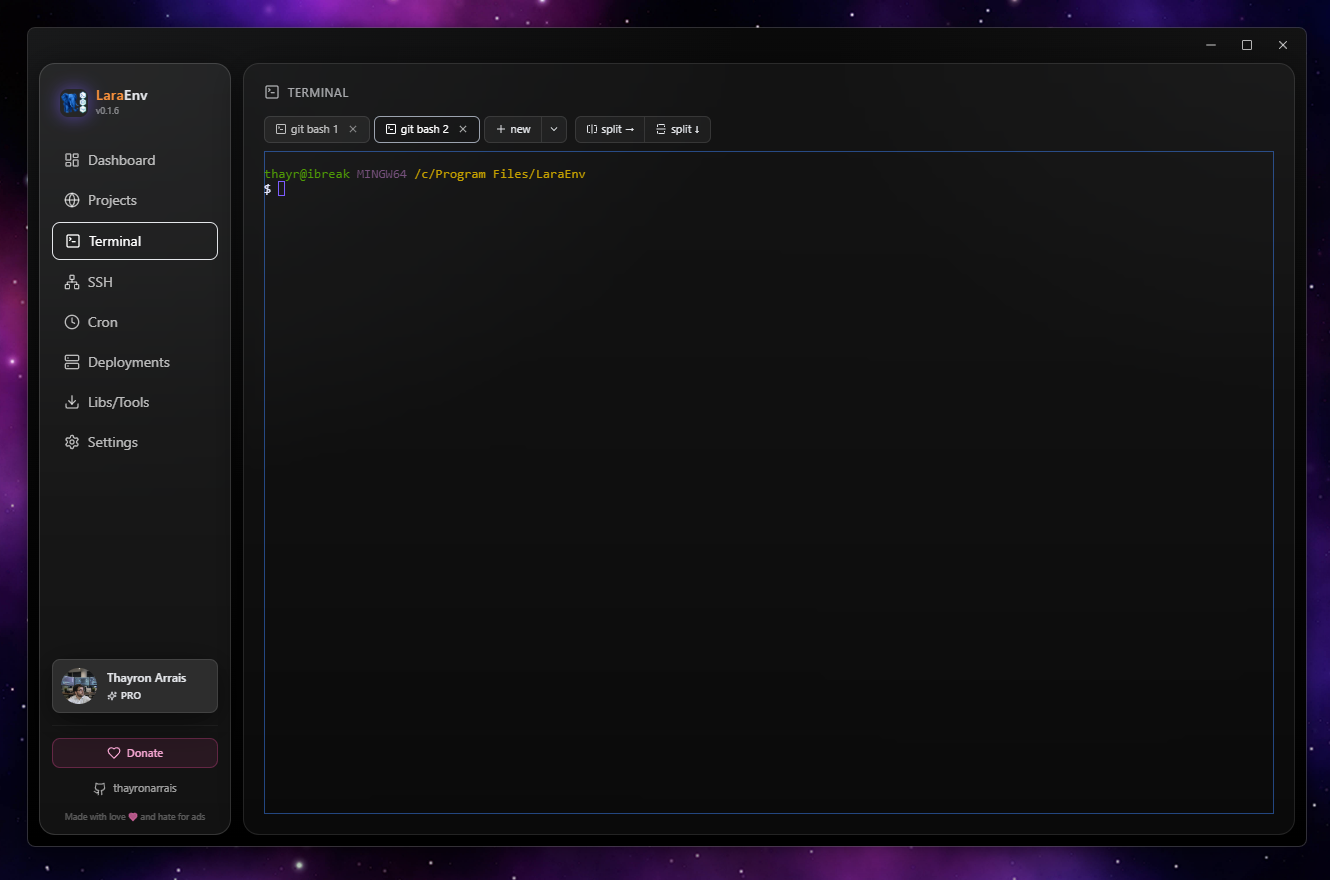Click the Dashboard grid icon
The width and height of the screenshot is (1330, 880).
[x=72, y=160]
